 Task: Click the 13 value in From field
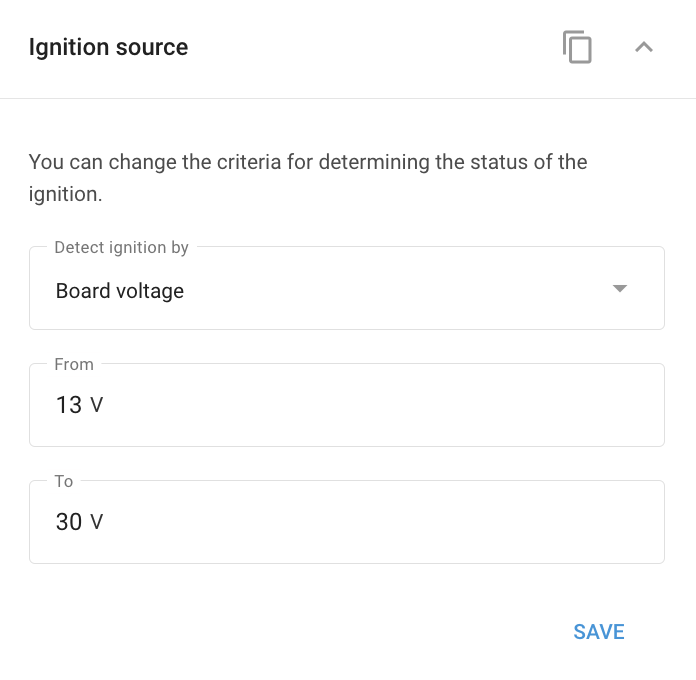69,405
